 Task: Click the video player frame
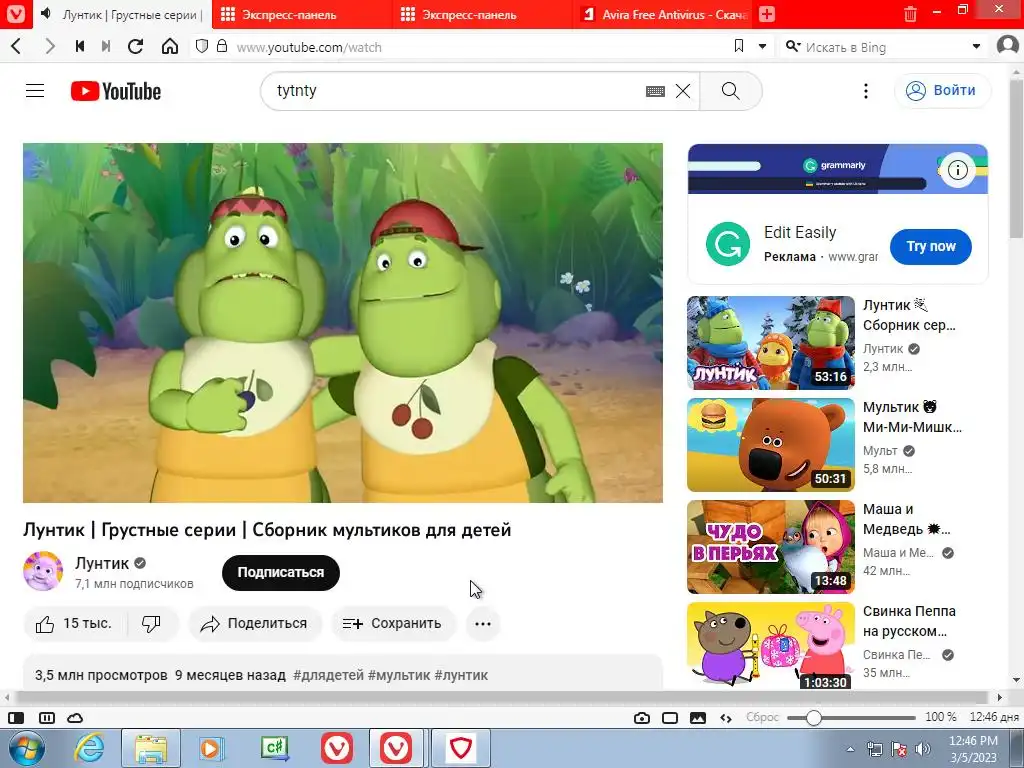coord(343,323)
